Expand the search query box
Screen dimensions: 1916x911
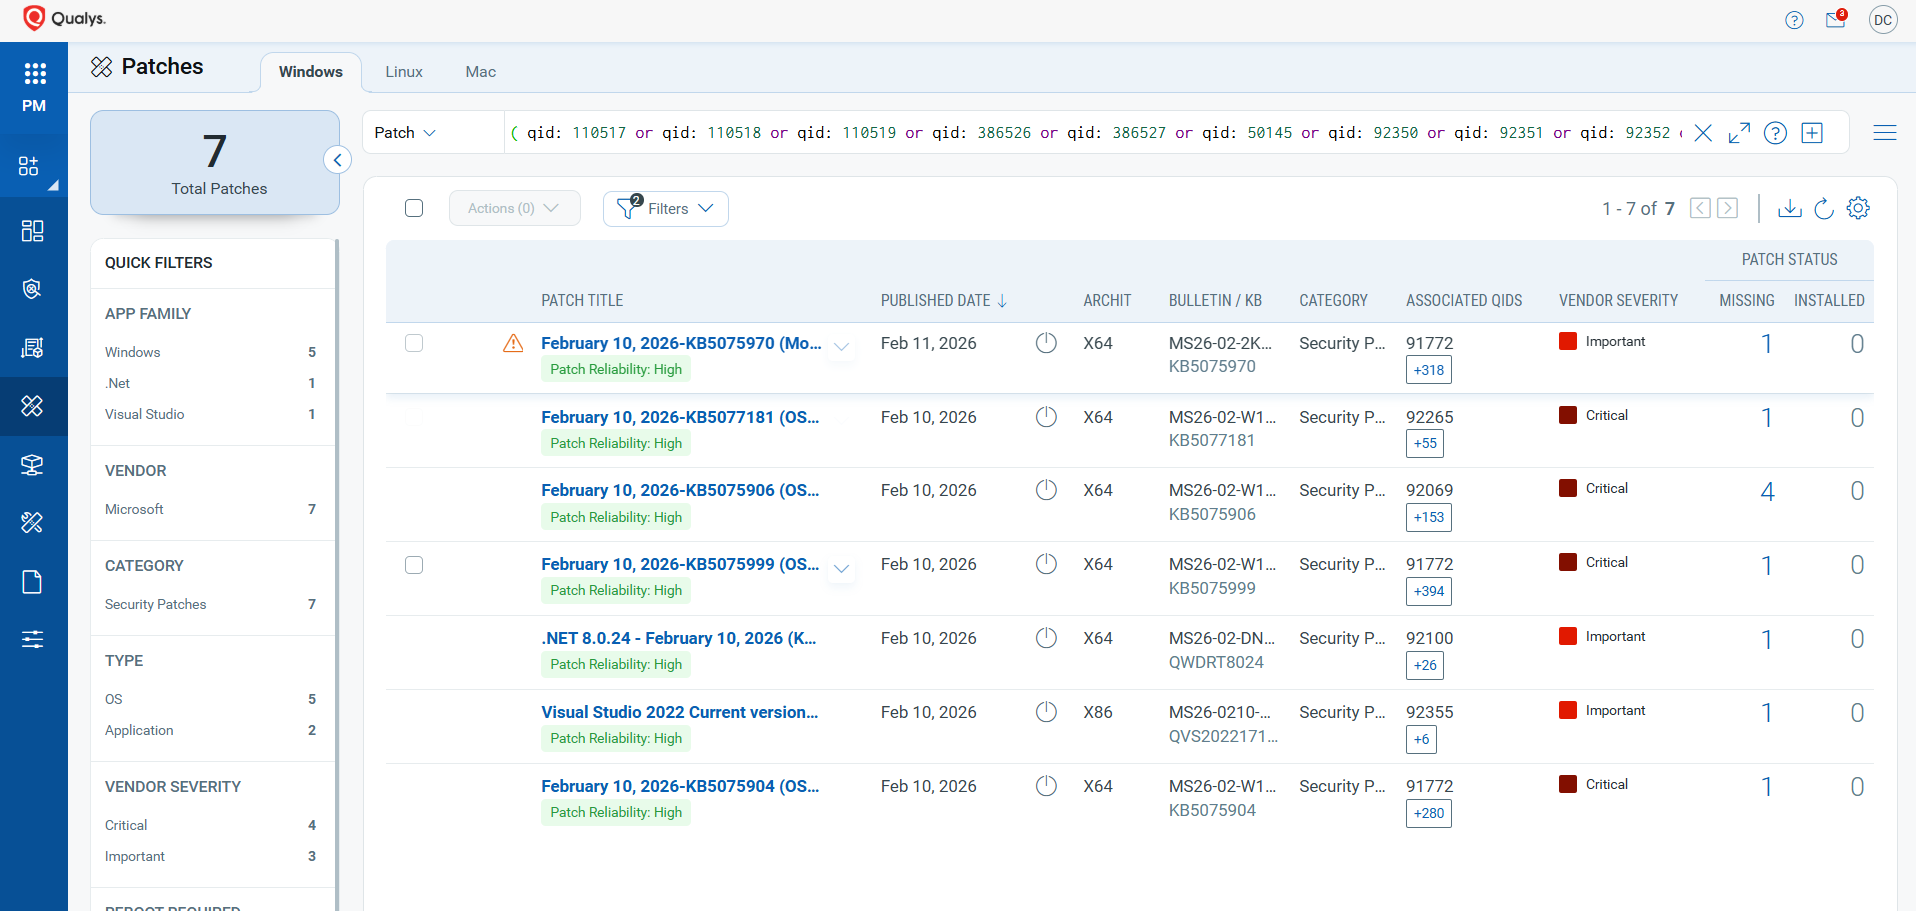tap(1739, 133)
